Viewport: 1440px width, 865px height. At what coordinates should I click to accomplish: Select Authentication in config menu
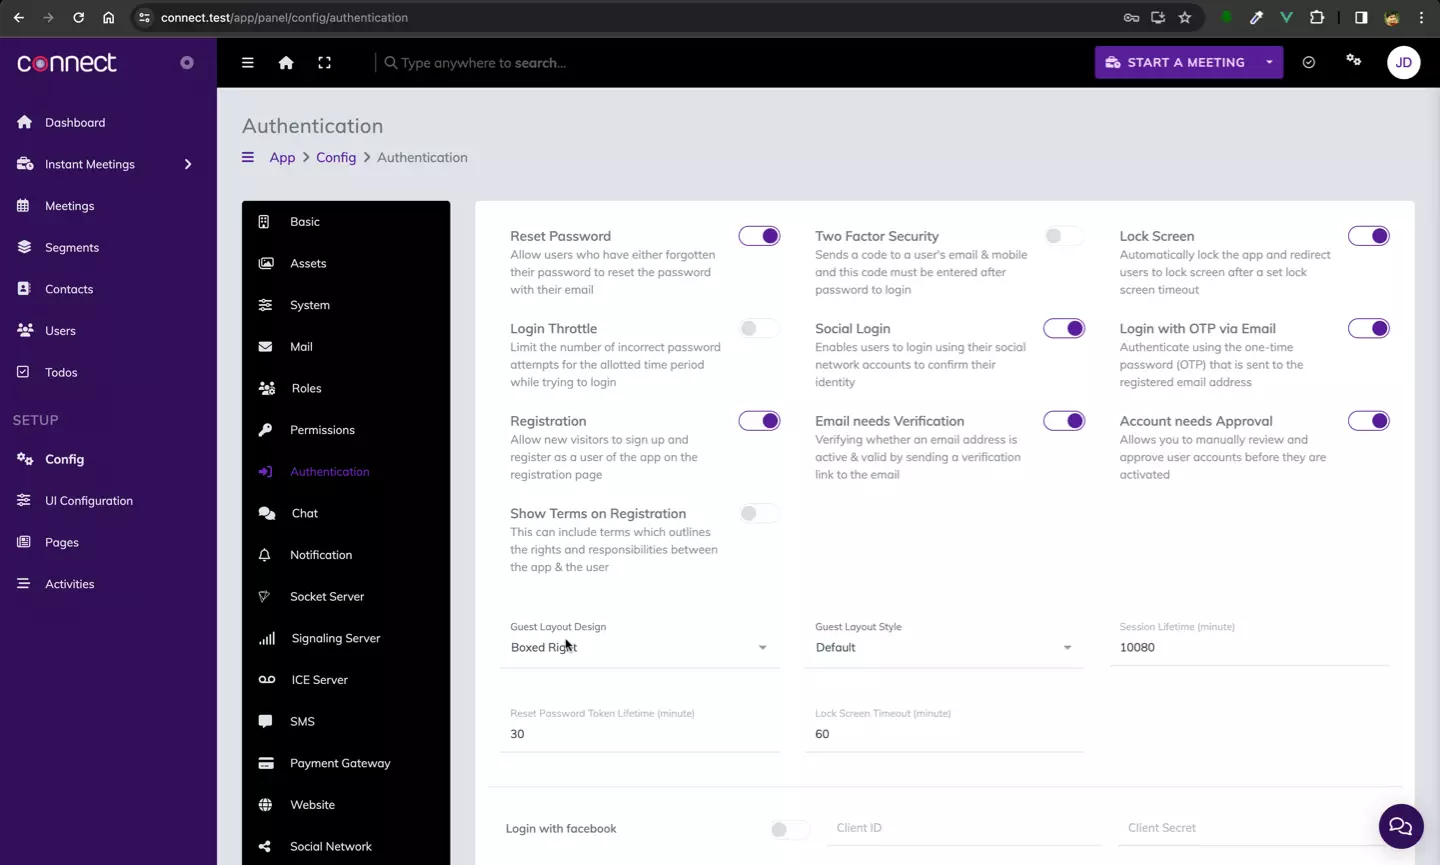tap(346, 471)
